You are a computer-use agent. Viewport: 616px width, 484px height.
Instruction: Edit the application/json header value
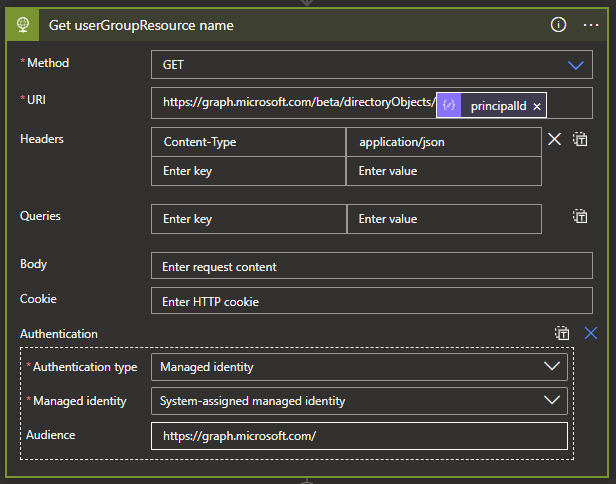tap(444, 142)
